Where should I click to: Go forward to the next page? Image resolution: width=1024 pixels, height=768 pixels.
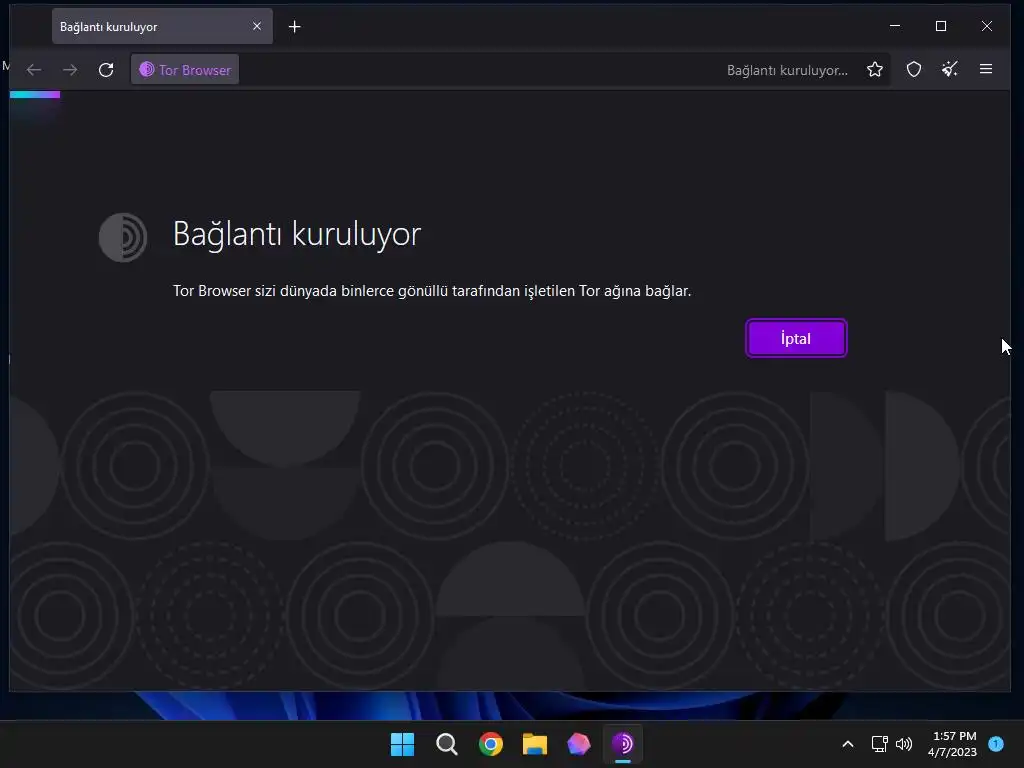pos(70,70)
